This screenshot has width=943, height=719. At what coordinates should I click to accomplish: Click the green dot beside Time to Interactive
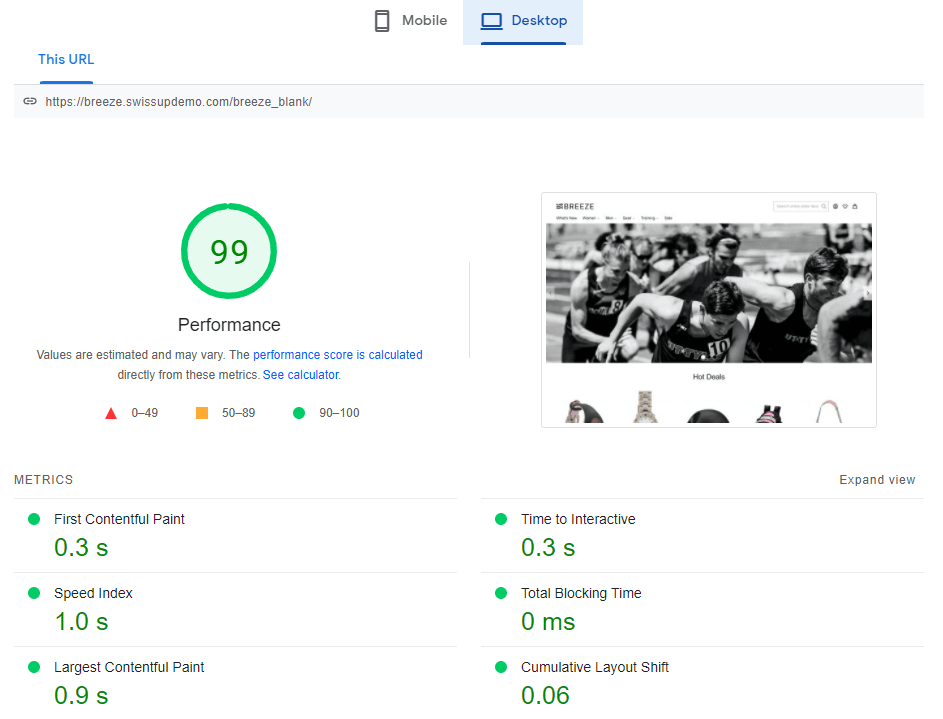click(x=501, y=519)
